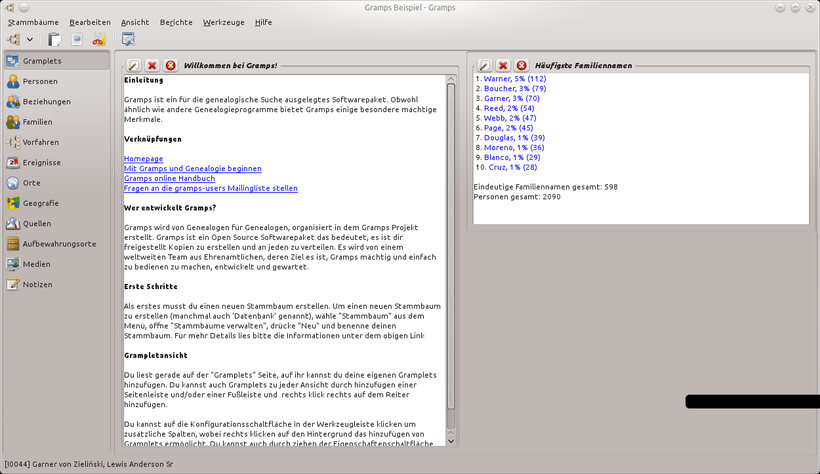The width and height of the screenshot is (820, 474).
Task: Close Häufigste Familiennamen gramplet circled X
Action: (521, 65)
